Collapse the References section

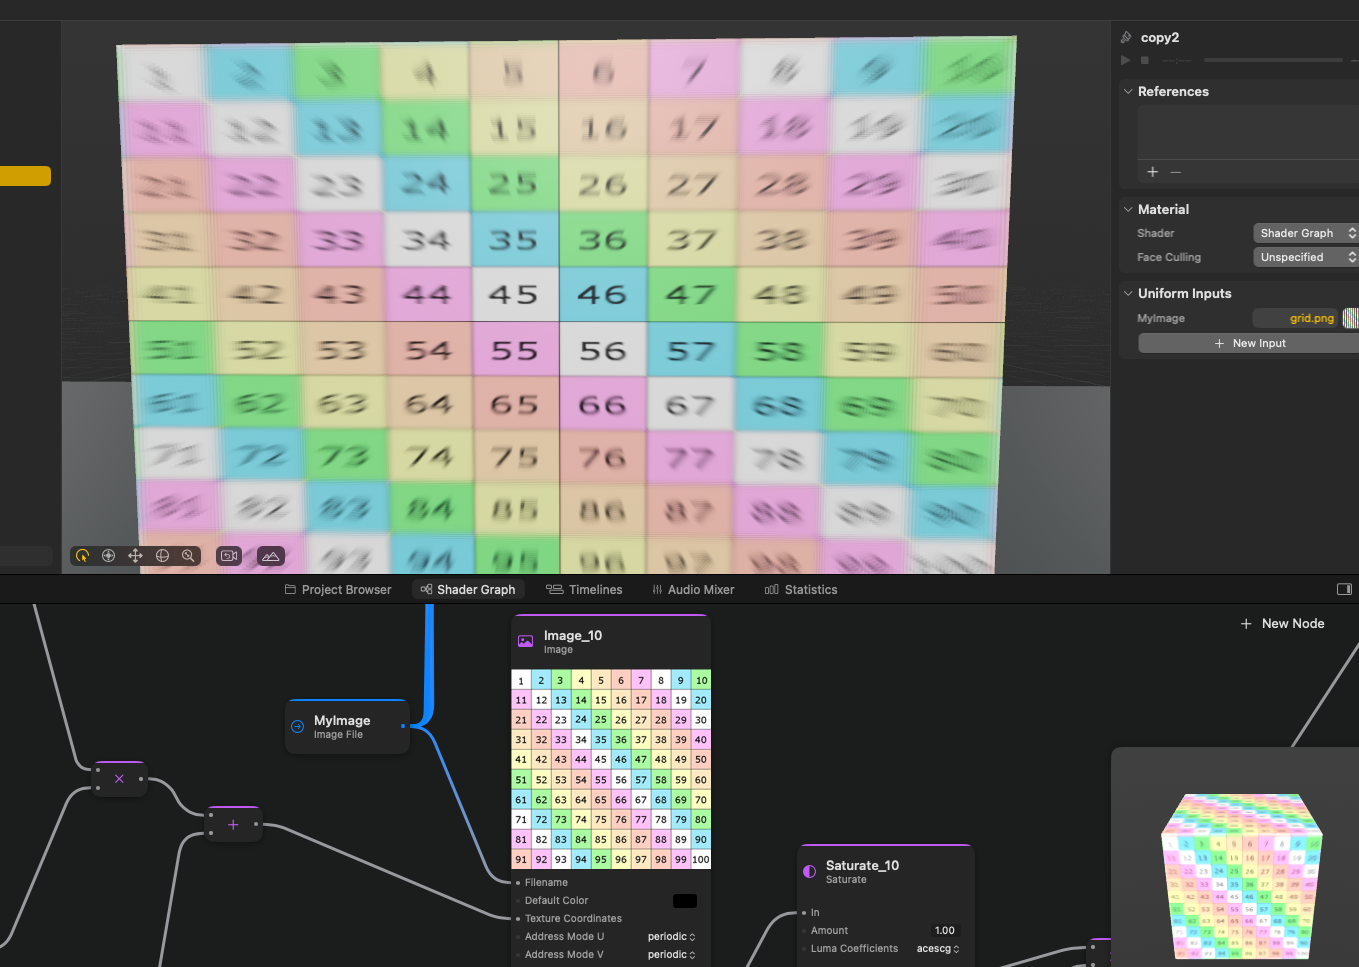pos(1128,91)
